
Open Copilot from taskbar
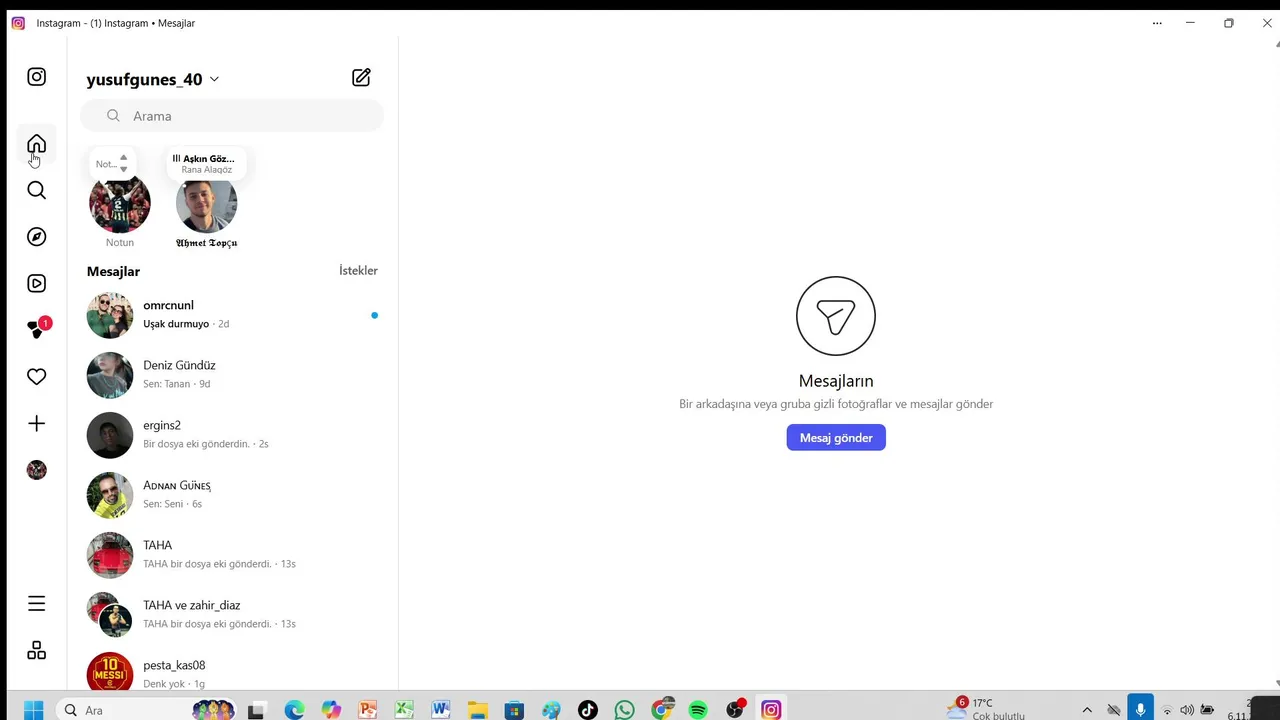(331, 710)
